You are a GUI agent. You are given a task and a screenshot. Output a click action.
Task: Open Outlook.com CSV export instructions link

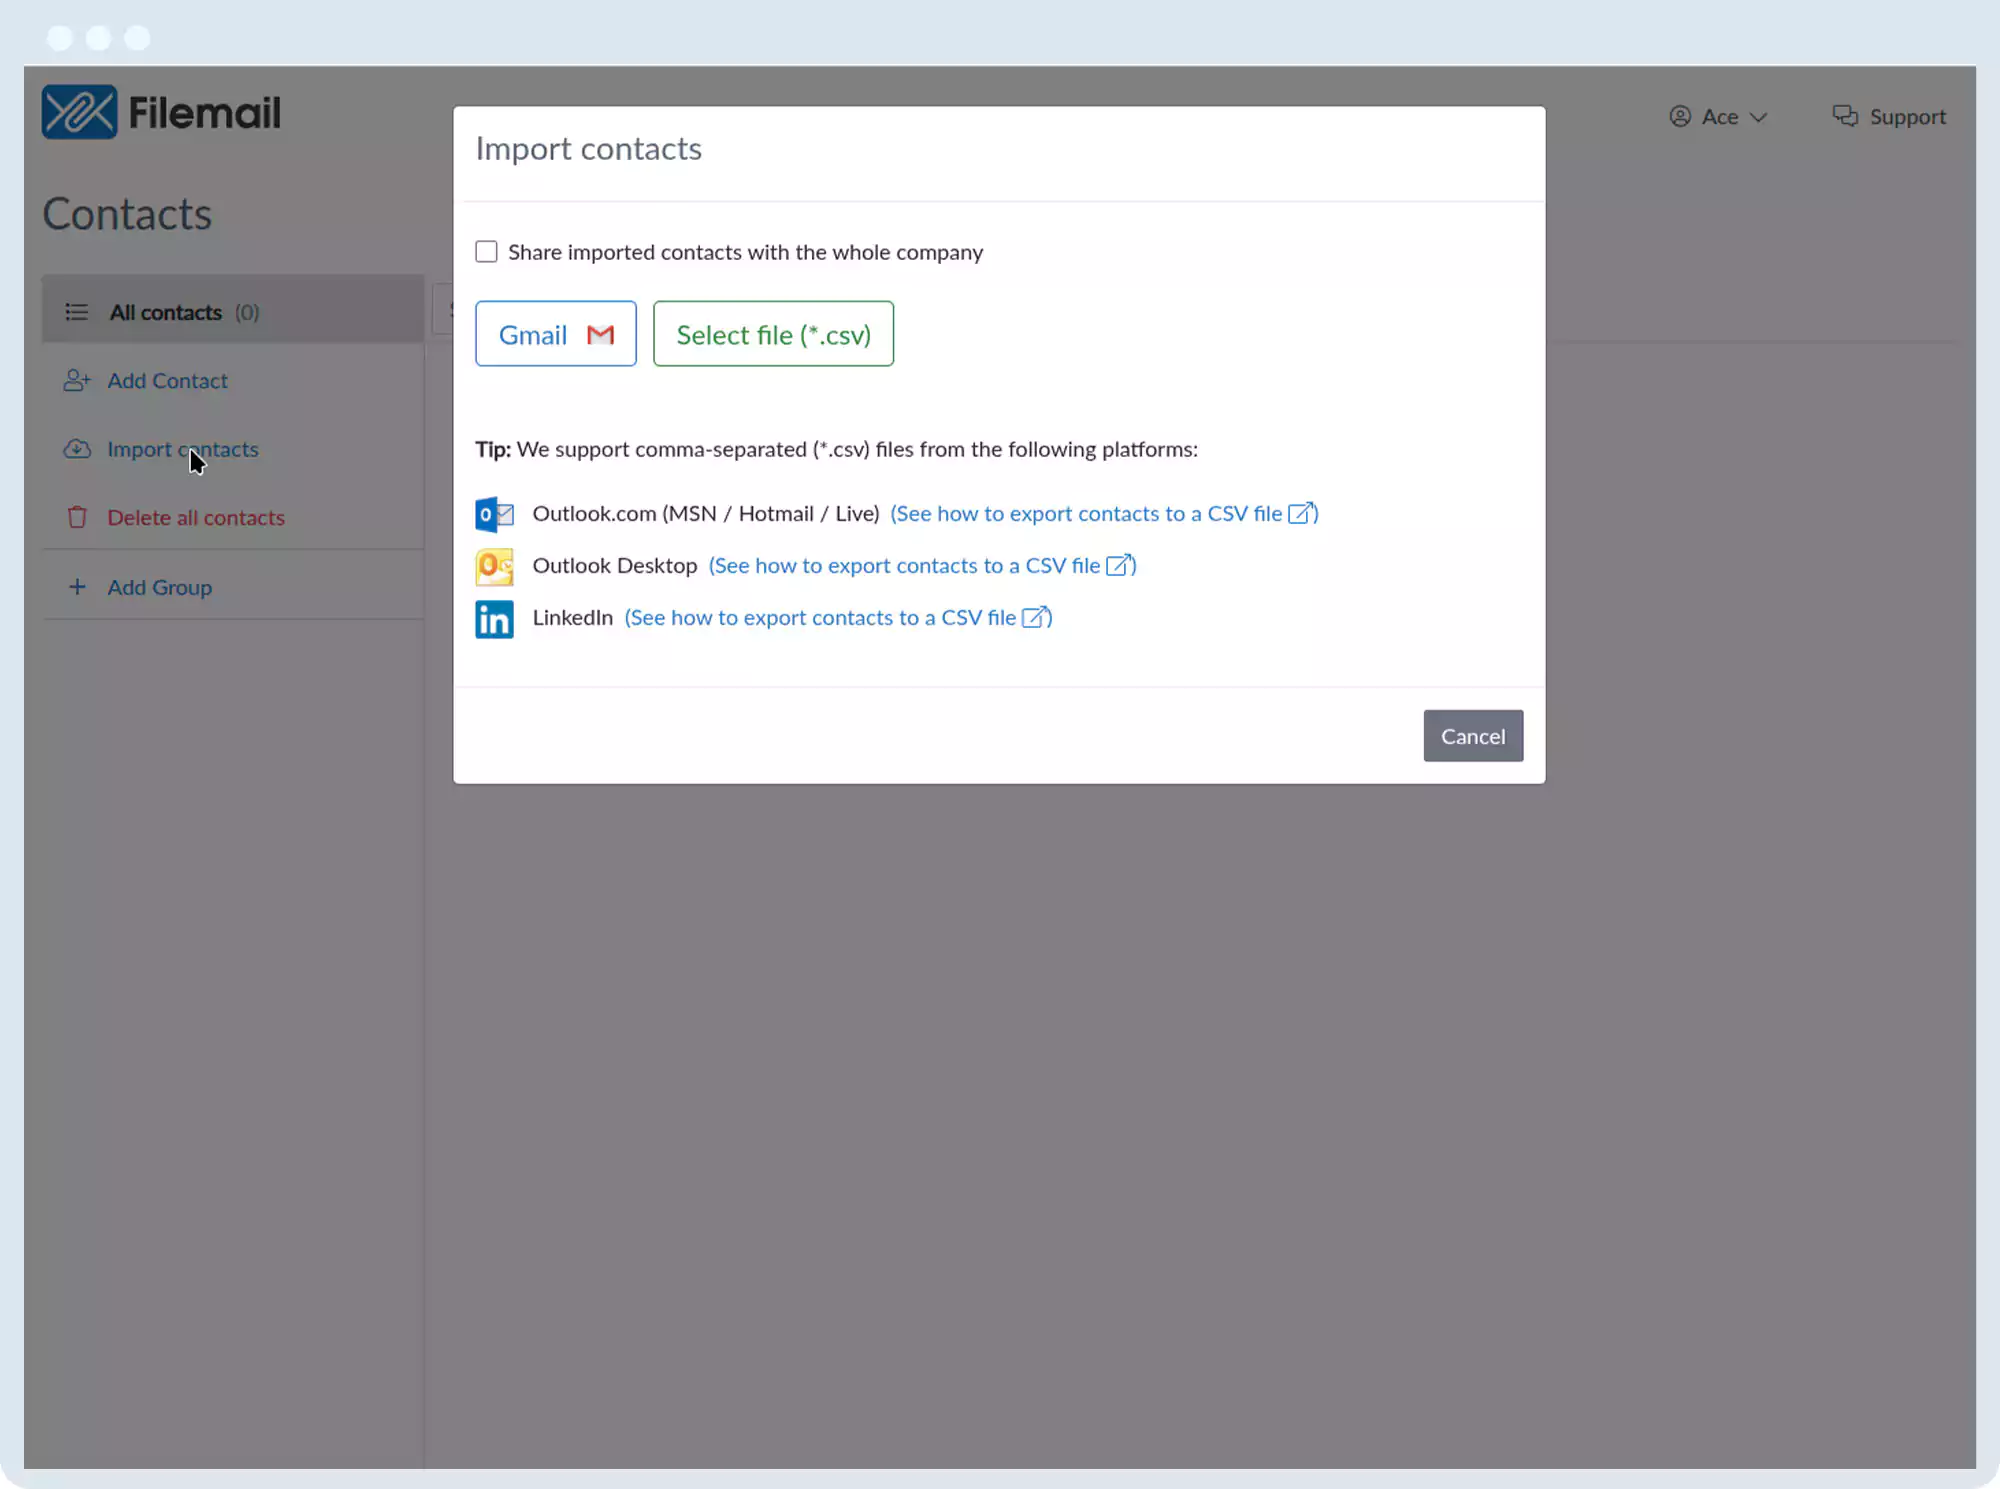click(1103, 514)
